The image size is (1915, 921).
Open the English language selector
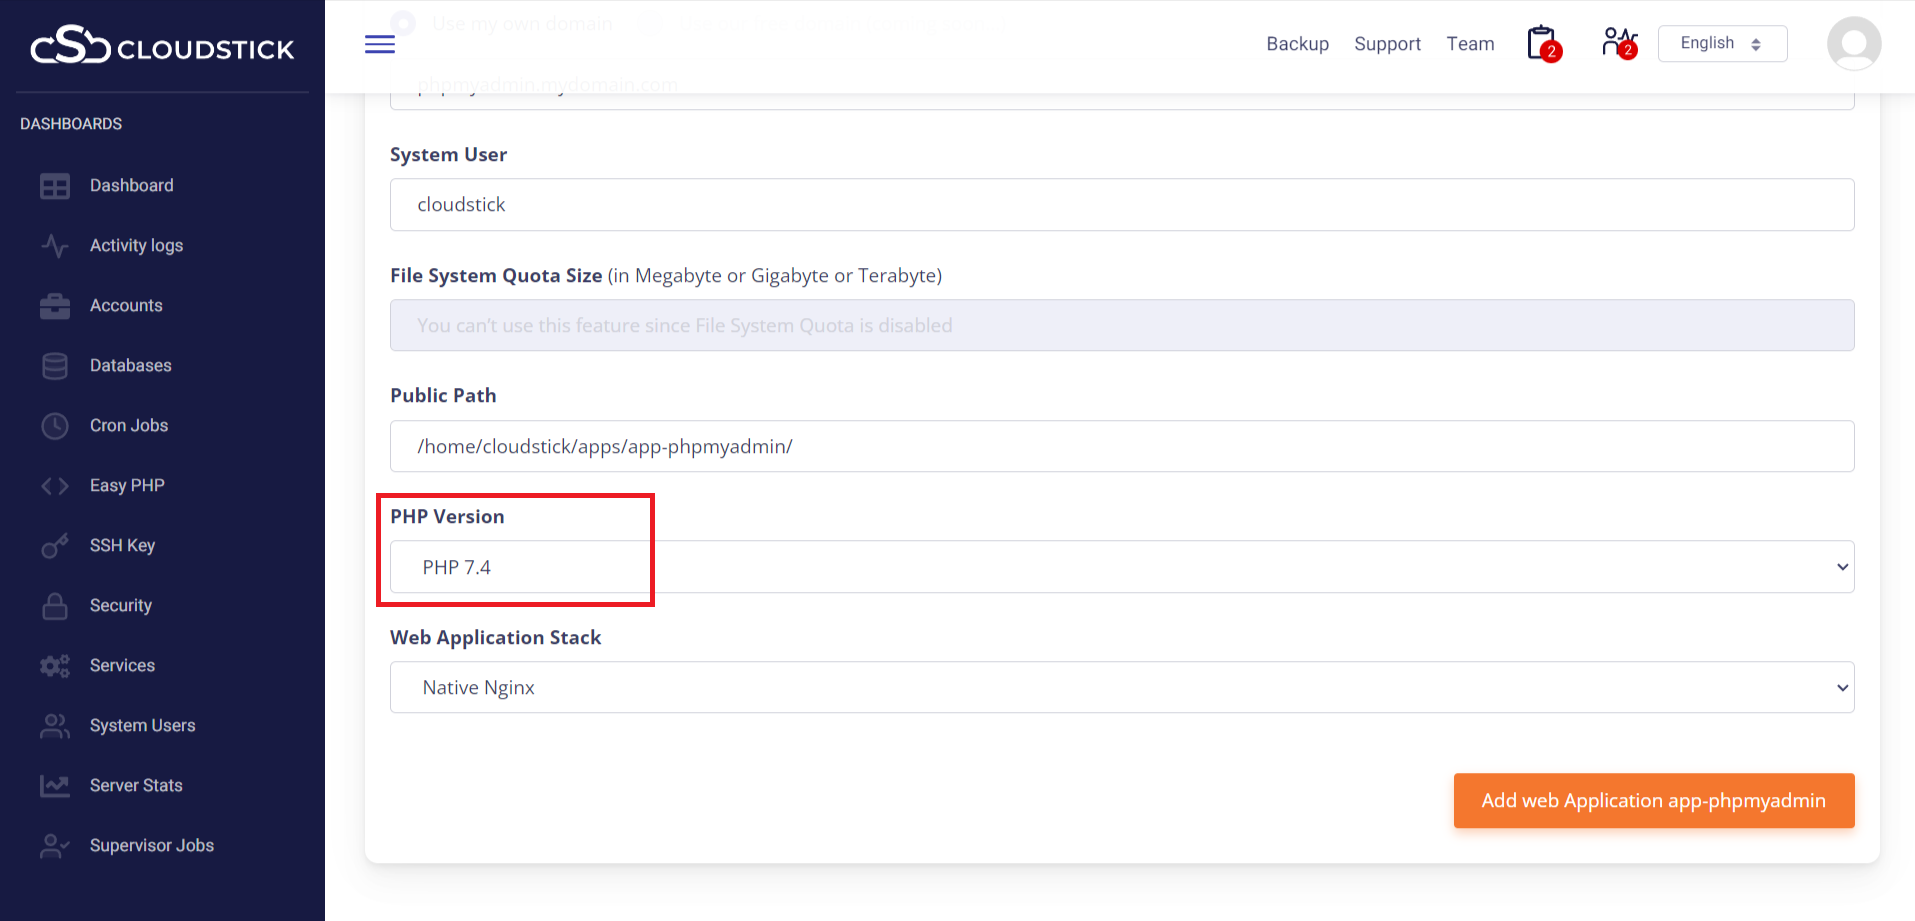tap(1721, 44)
